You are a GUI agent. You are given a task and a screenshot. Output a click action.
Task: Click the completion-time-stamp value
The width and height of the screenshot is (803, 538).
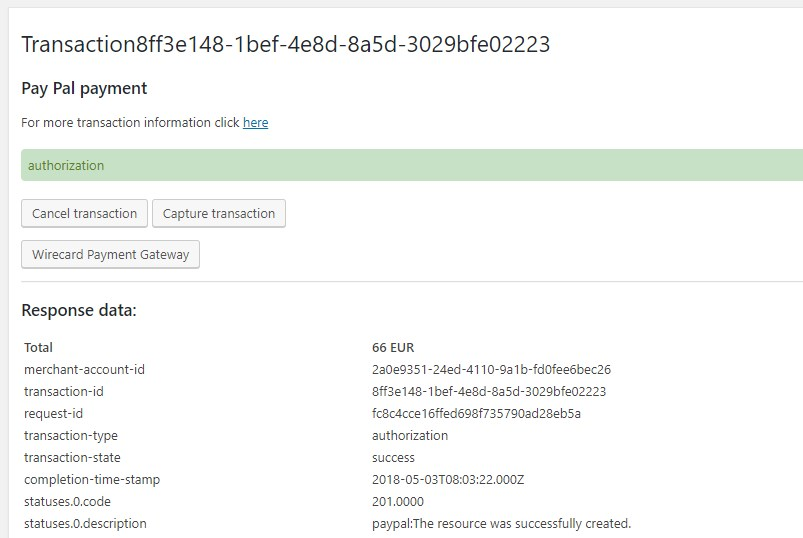448,479
